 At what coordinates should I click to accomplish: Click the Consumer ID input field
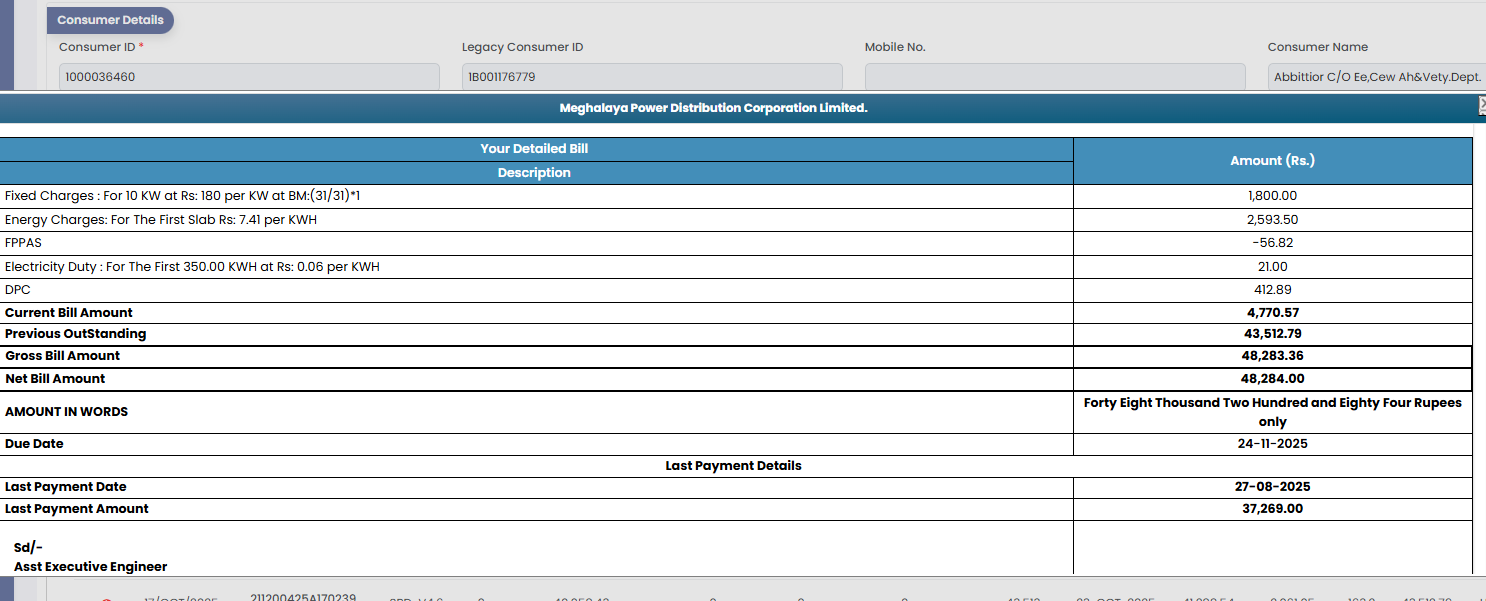[x=249, y=77]
